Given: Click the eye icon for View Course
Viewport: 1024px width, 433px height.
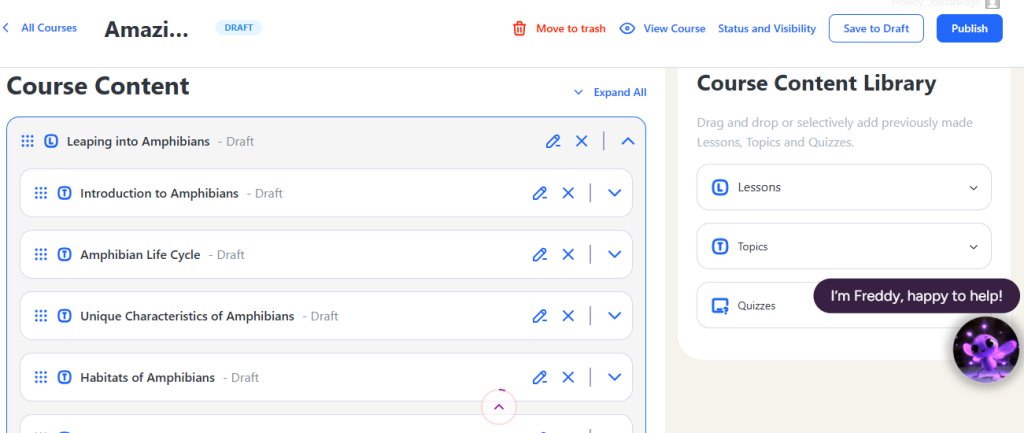Looking at the screenshot, I should point(627,28).
